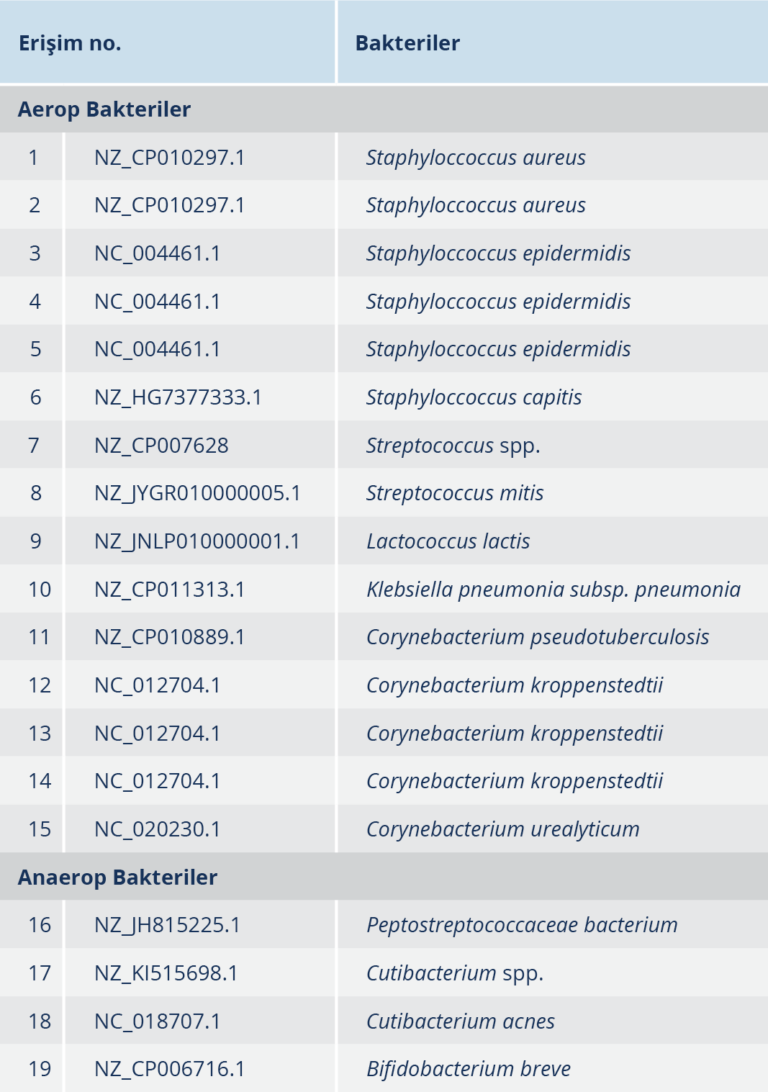
Task: Select "Klebsiella pneumonia subsp. pneumonia" cell
Action: pos(553,589)
